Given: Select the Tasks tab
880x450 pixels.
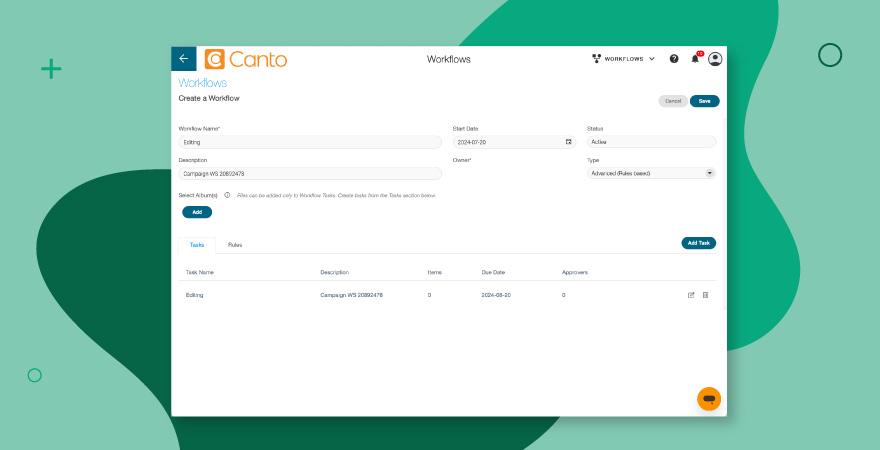Looking at the screenshot, I should 197,244.
